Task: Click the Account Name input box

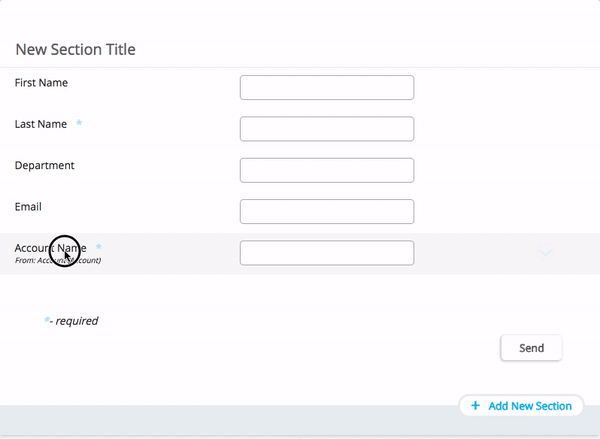Action: click(326, 253)
